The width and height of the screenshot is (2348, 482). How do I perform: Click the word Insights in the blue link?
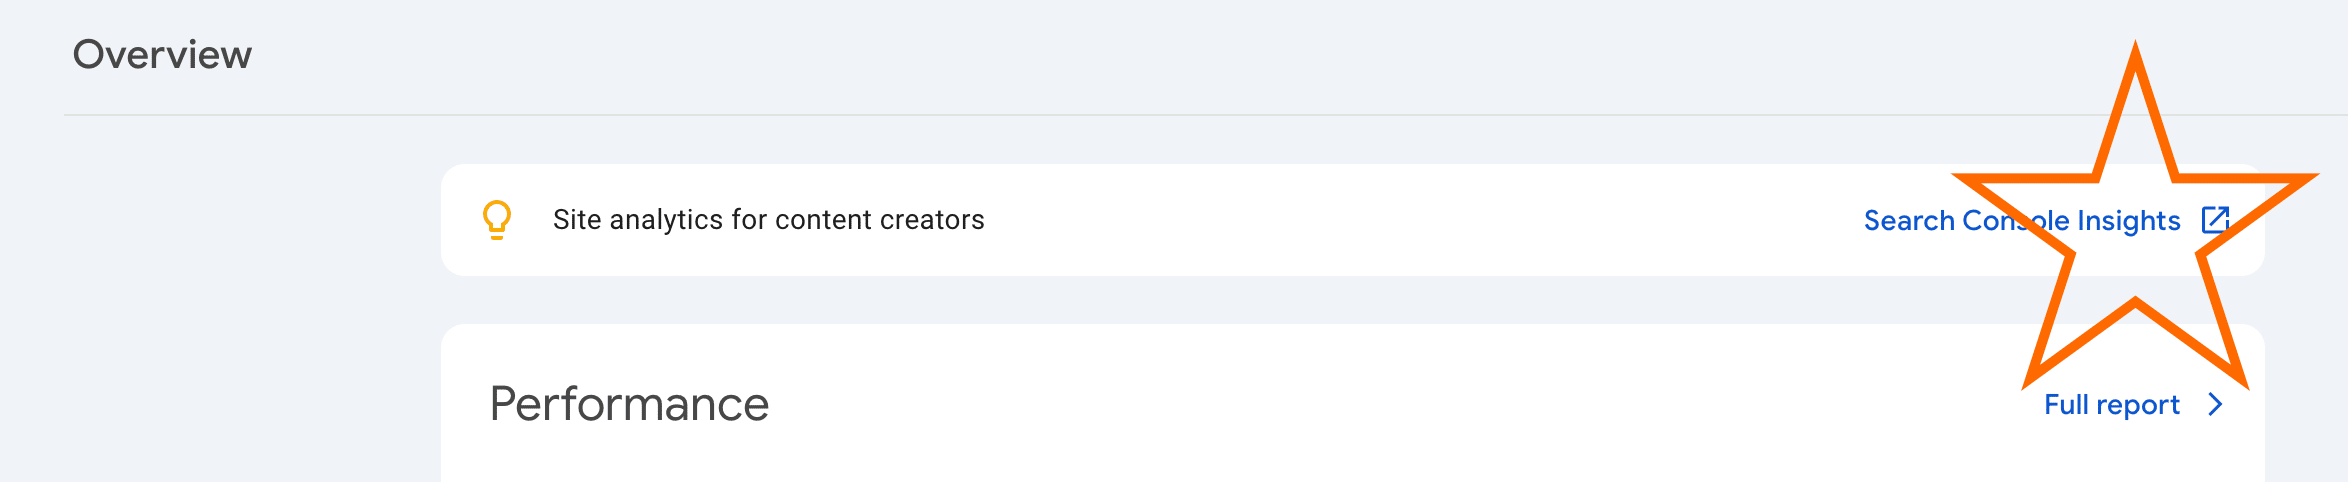point(2128,220)
